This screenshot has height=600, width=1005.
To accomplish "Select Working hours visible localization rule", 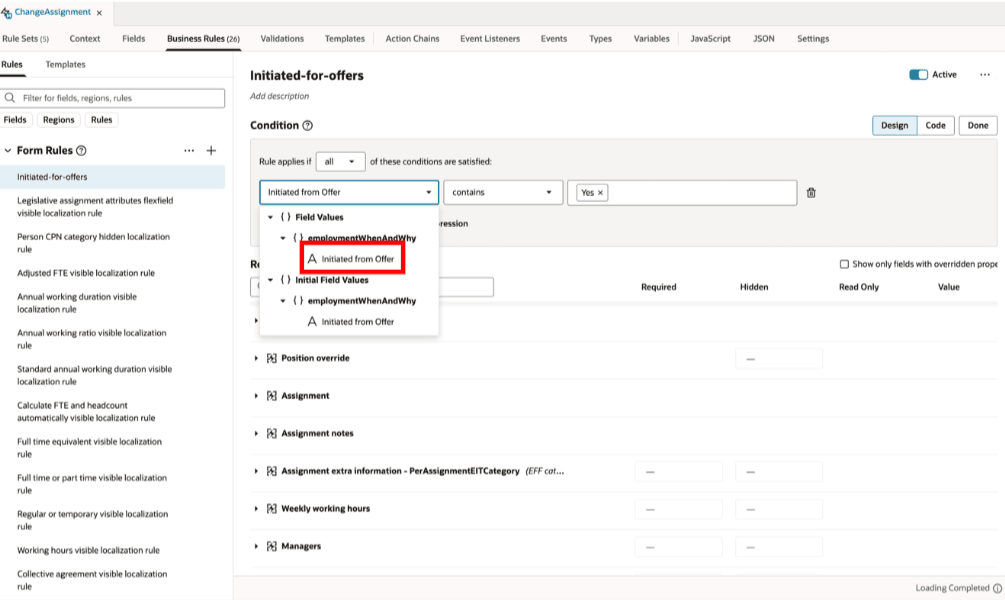I will pyautogui.click(x=88, y=550).
